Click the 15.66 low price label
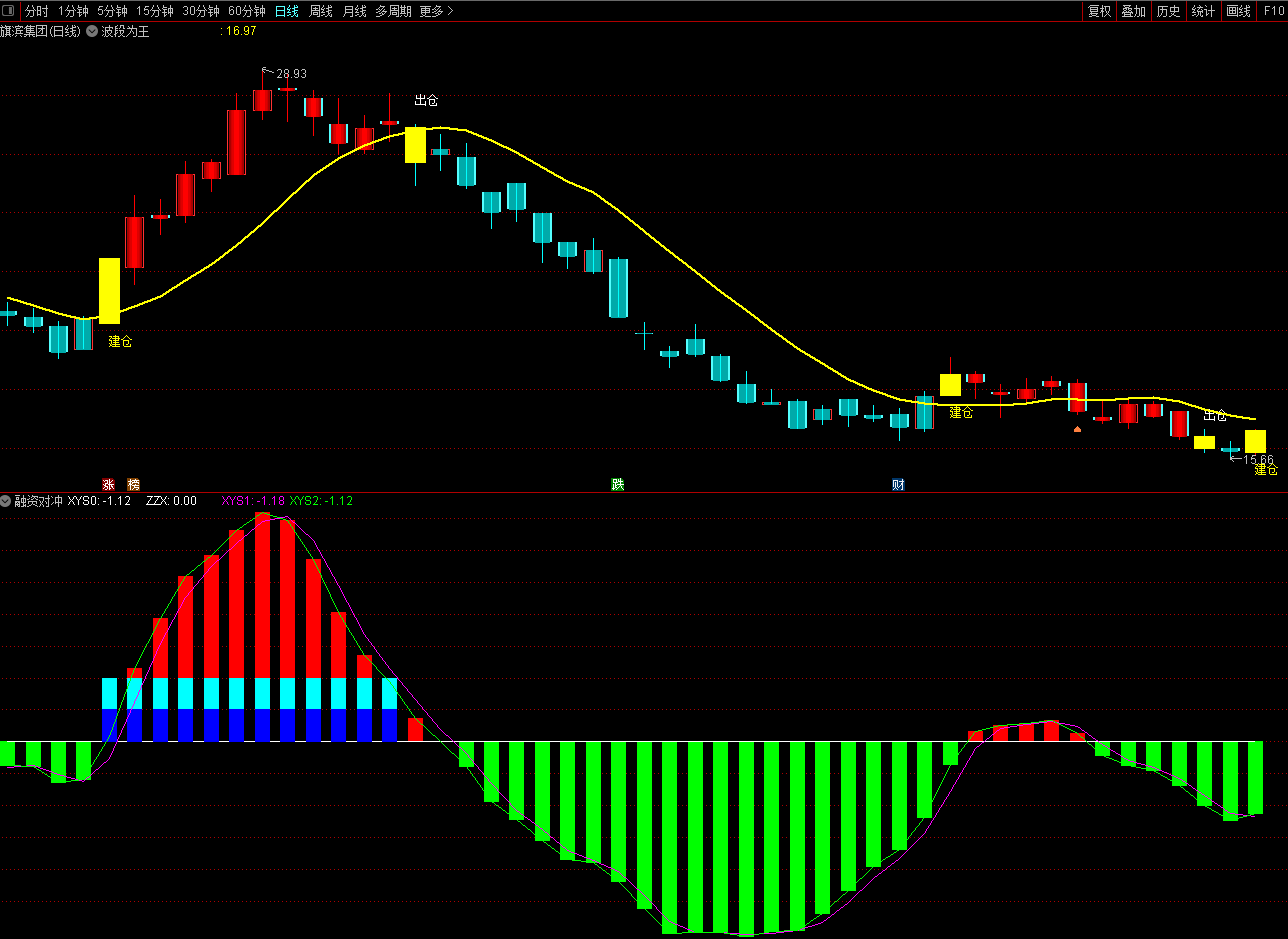The height and width of the screenshot is (939, 1288). 1258,460
